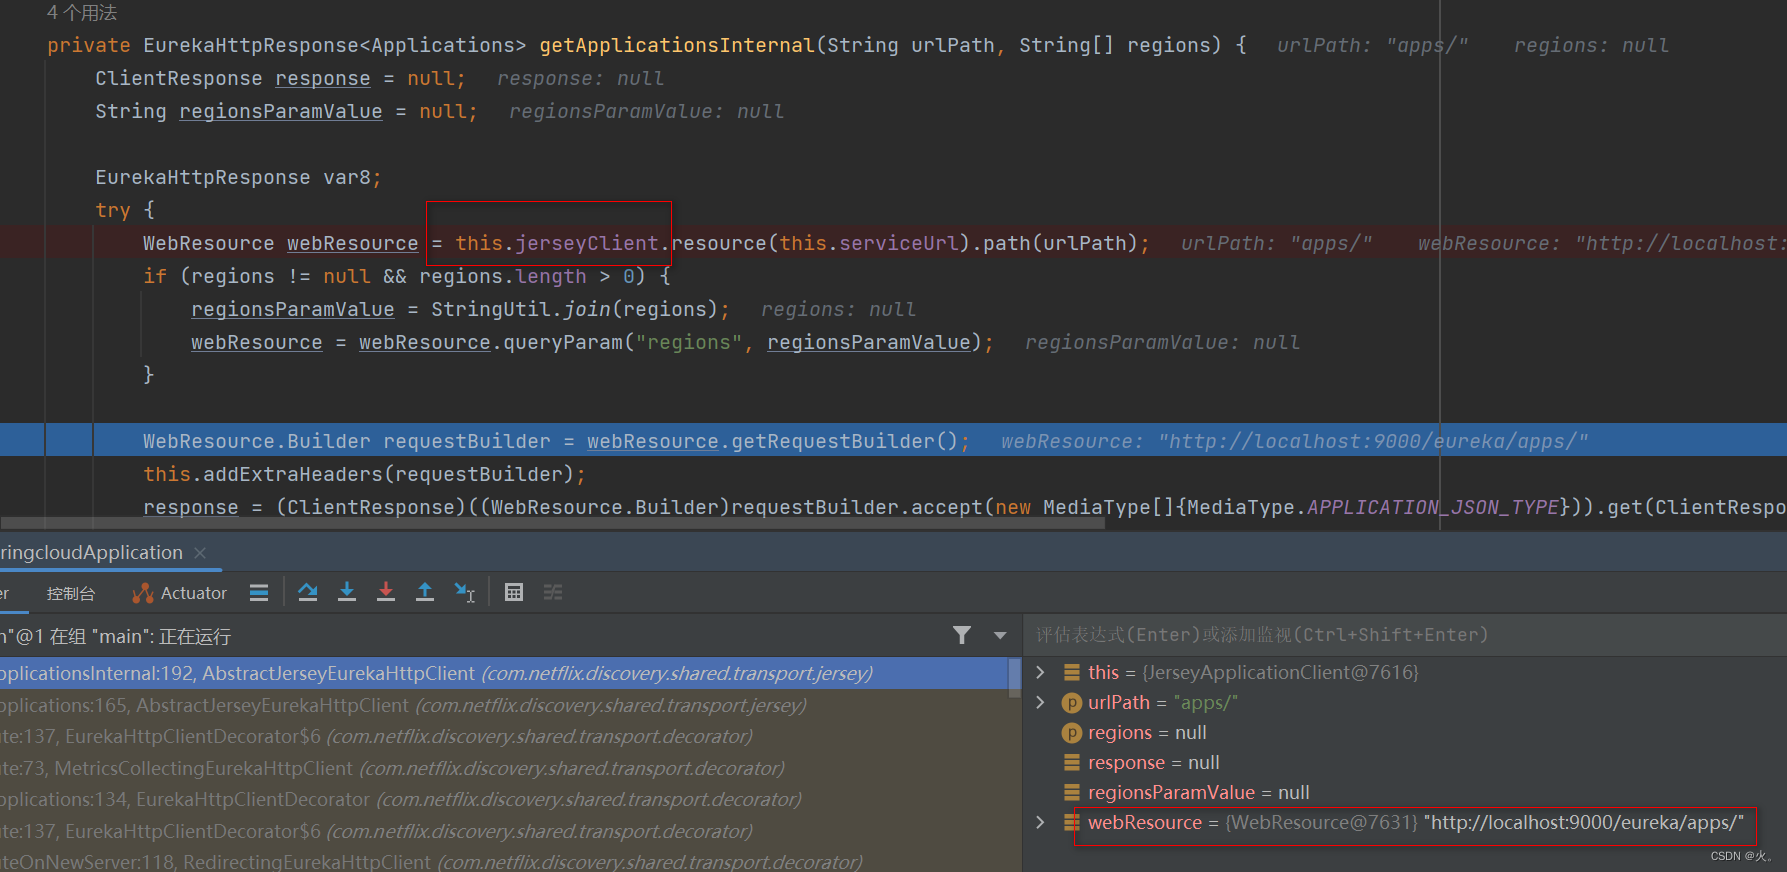The width and height of the screenshot is (1787, 872).
Task: Click the field icon beside response variable
Action: [1071, 762]
